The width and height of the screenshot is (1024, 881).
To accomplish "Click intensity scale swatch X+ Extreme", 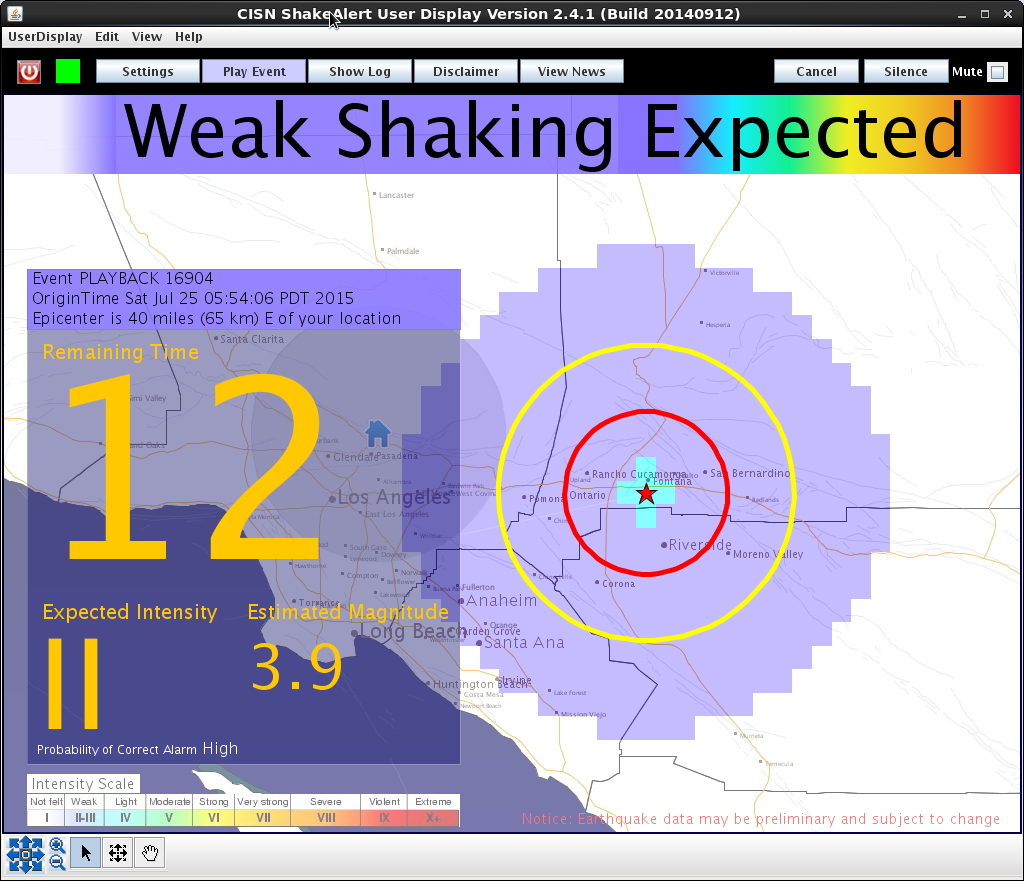I will pos(433,818).
